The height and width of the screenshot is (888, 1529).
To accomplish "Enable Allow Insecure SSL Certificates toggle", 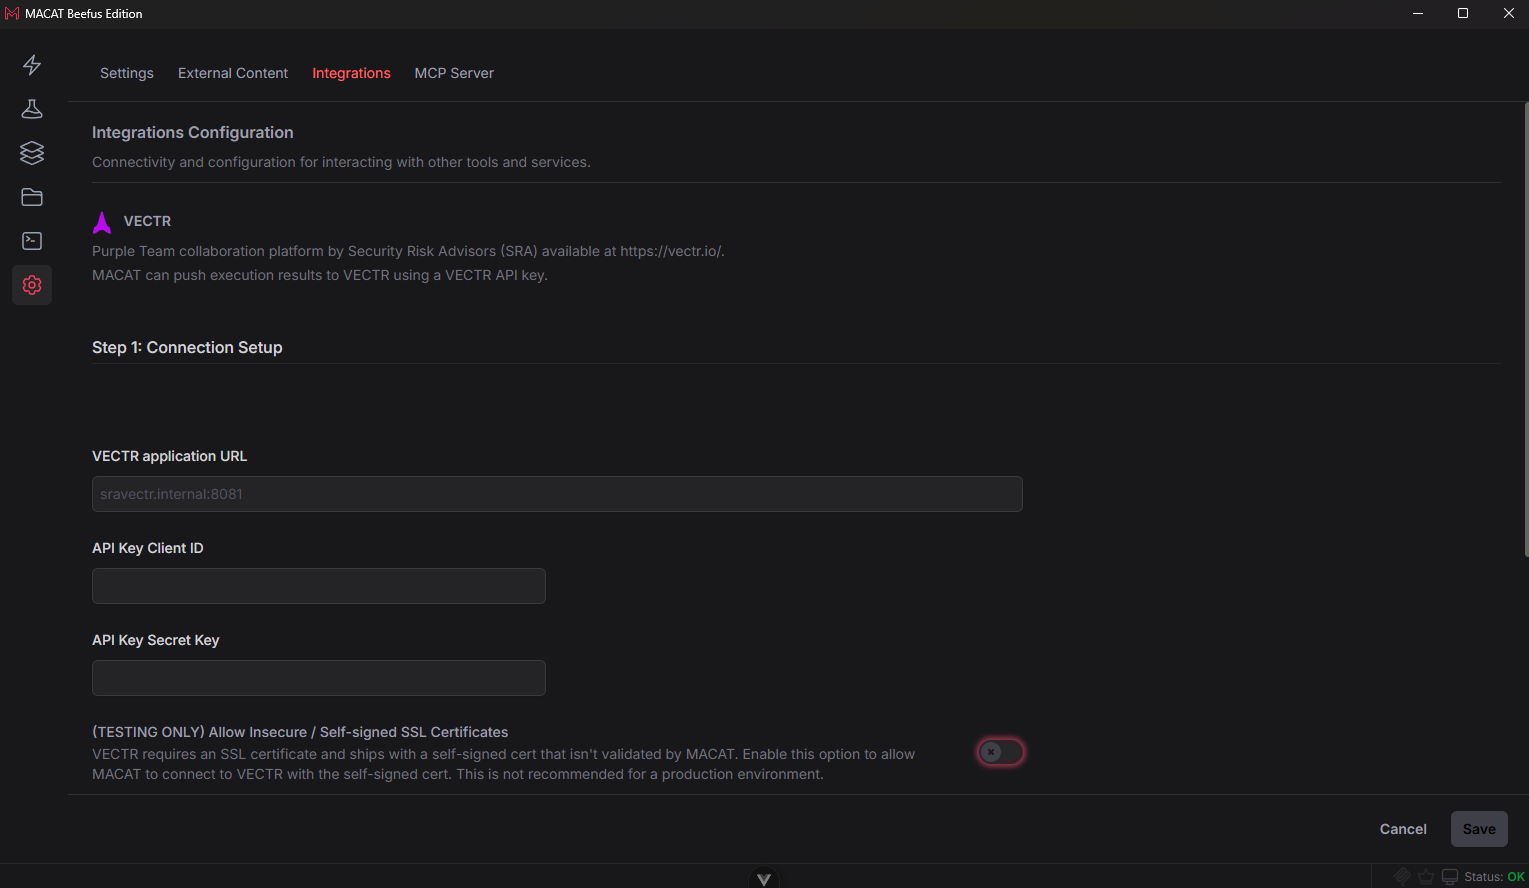I will pos(1000,752).
